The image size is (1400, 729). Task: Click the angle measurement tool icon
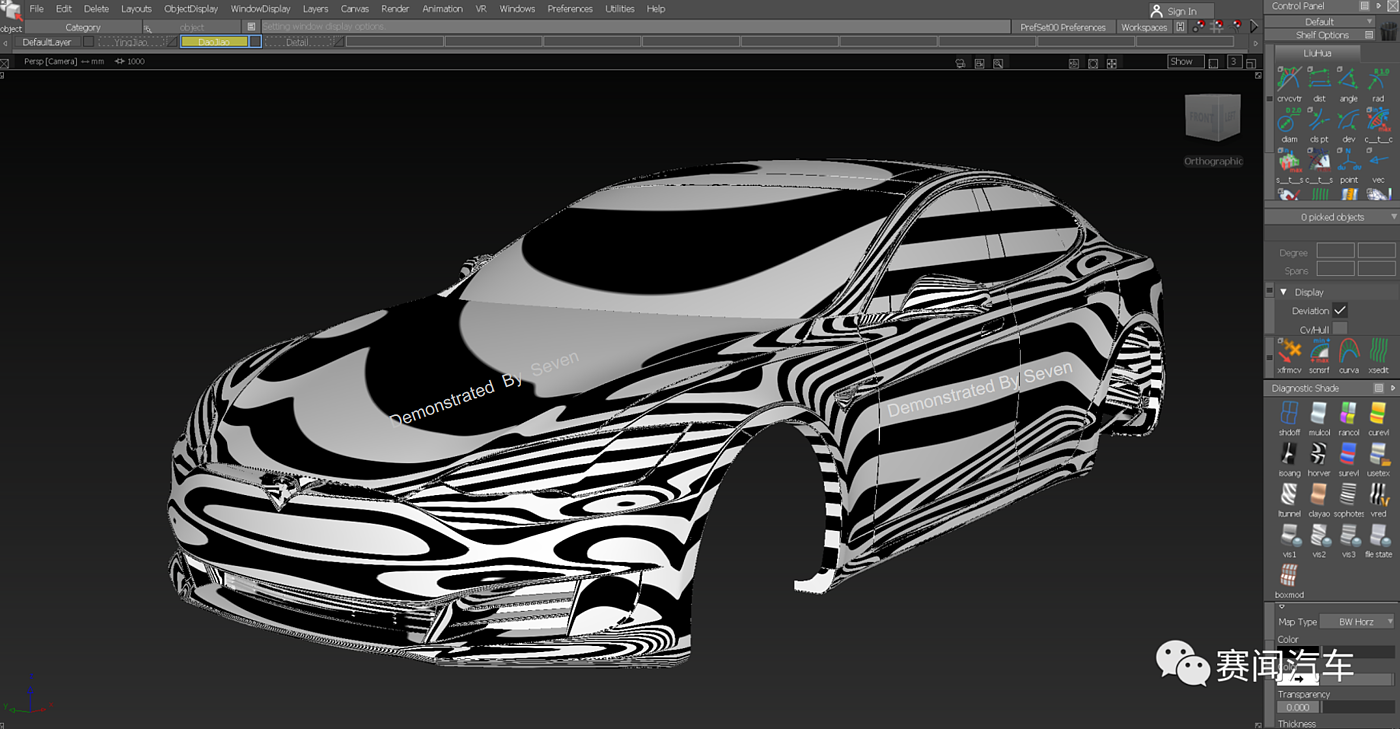coord(1348,79)
